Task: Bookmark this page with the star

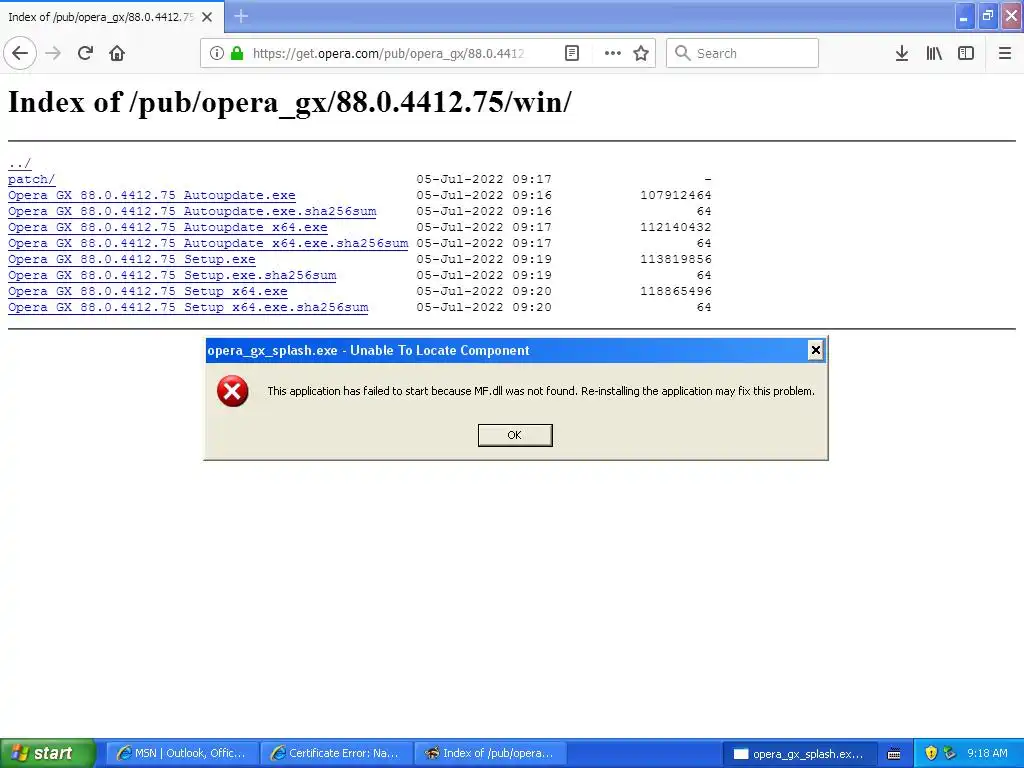Action: pyautogui.click(x=641, y=53)
